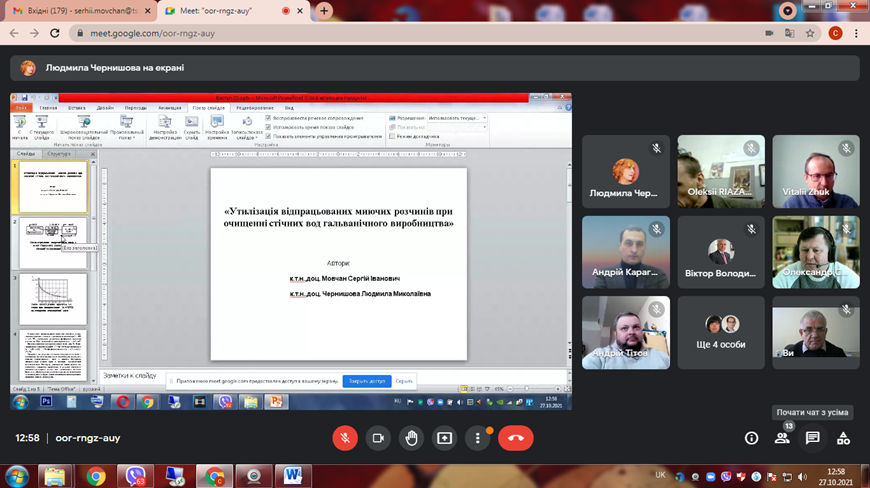Screen dimensions: 870x488
Task: Open Word from the Windows taskbar
Action: (x=293, y=476)
